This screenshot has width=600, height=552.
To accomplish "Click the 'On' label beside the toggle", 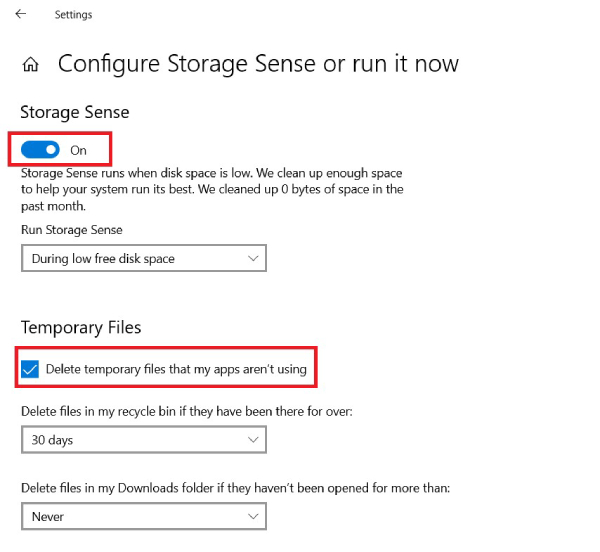I will coord(79,150).
